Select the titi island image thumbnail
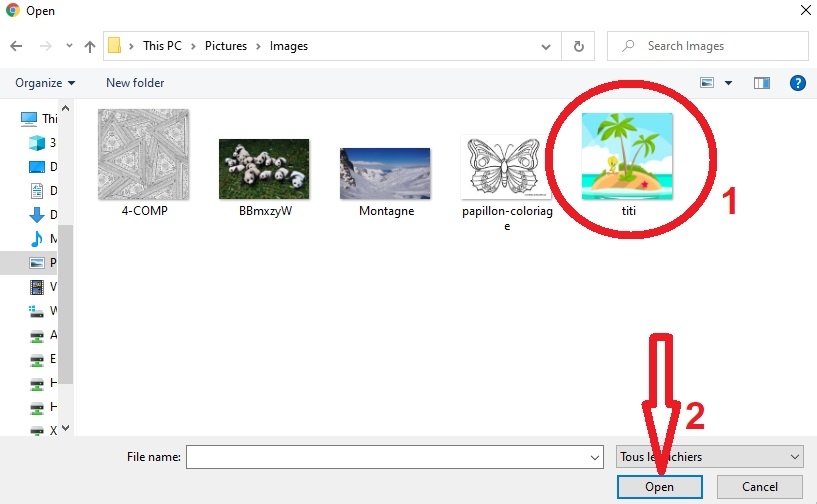This screenshot has height=504, width=817. [x=627, y=156]
